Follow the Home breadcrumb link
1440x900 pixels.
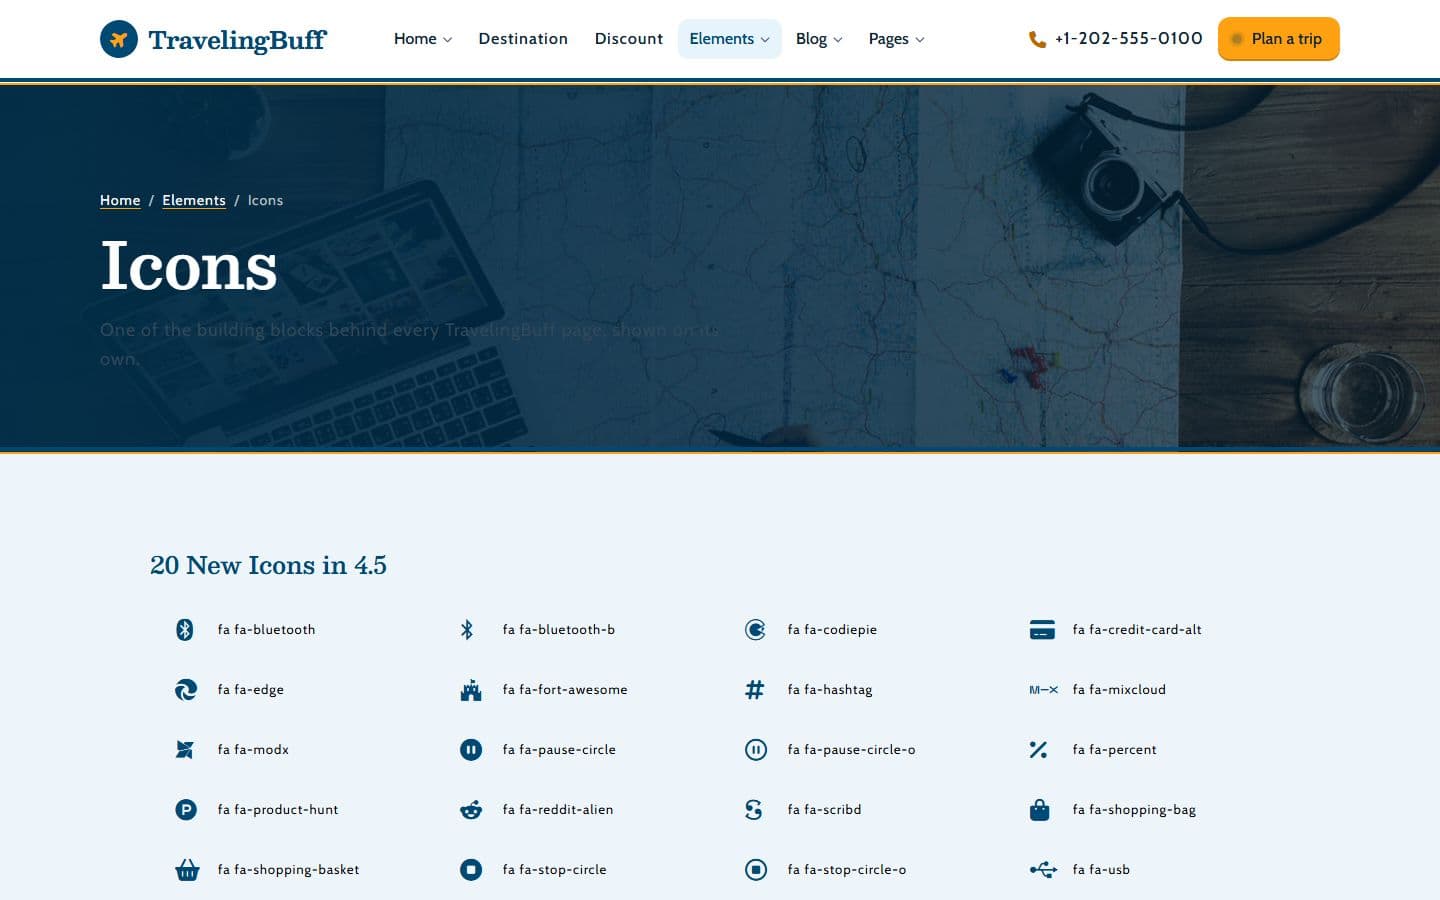point(120,200)
